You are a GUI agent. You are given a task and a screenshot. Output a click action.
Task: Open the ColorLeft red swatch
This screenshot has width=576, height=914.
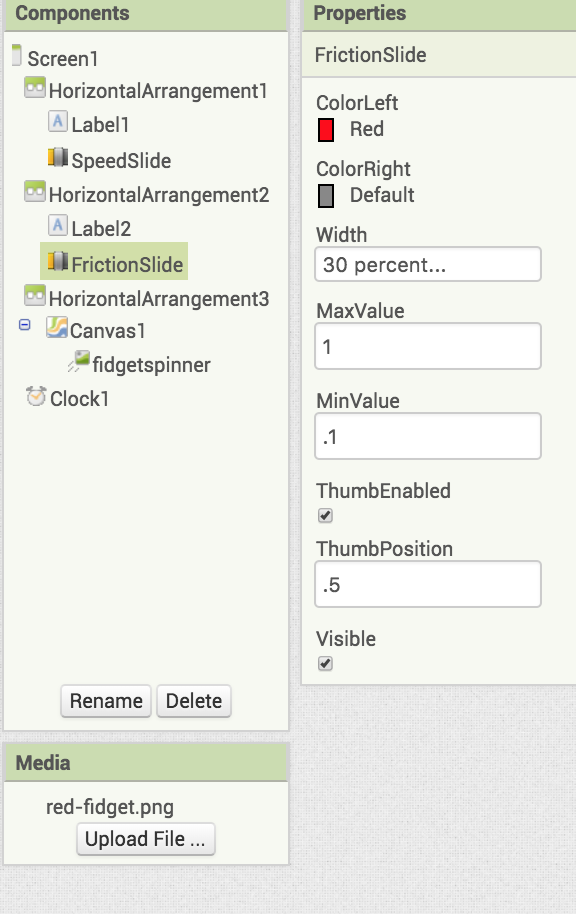(x=326, y=129)
